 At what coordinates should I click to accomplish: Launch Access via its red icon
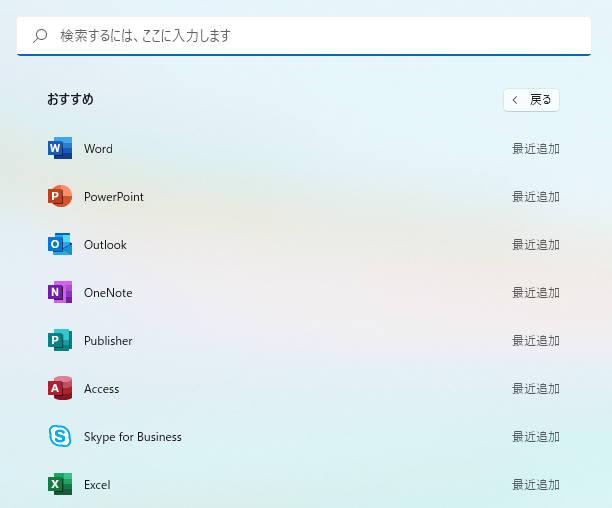coord(60,388)
